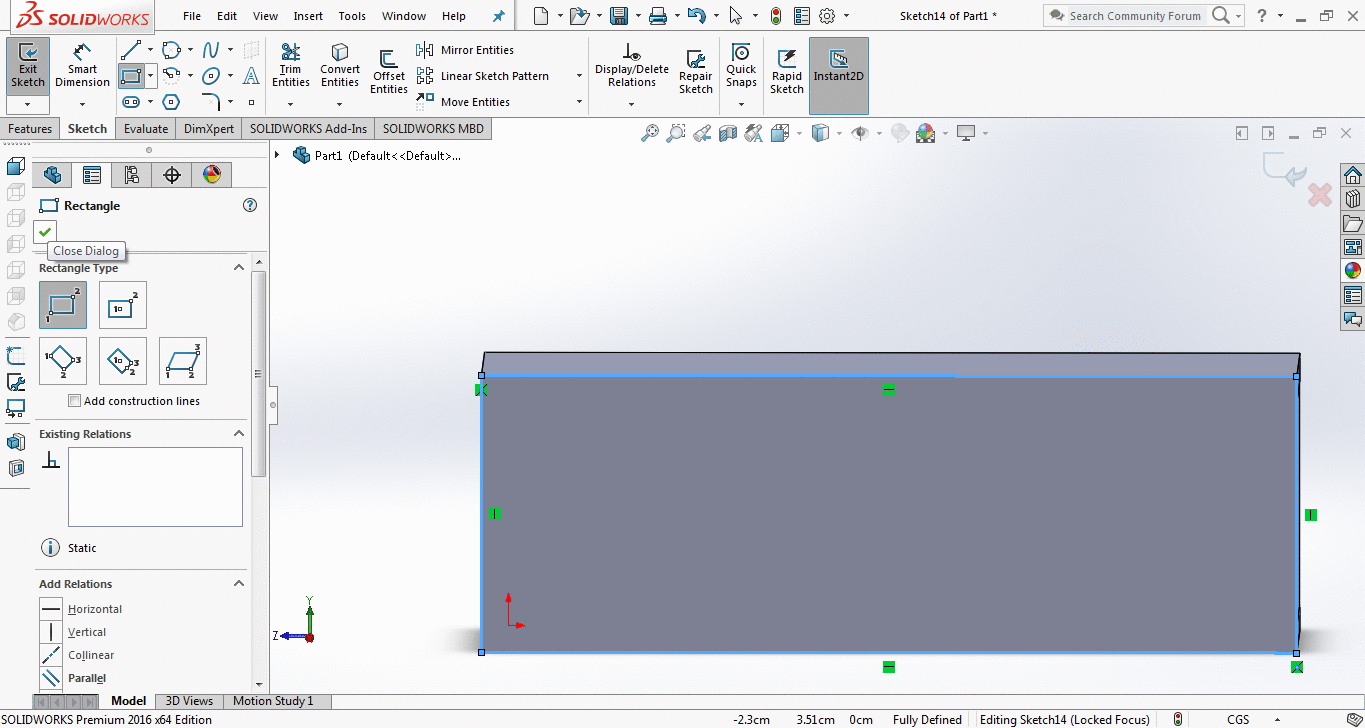Click Linear Sketch Pattern
The image size is (1365, 728).
click(x=483, y=76)
